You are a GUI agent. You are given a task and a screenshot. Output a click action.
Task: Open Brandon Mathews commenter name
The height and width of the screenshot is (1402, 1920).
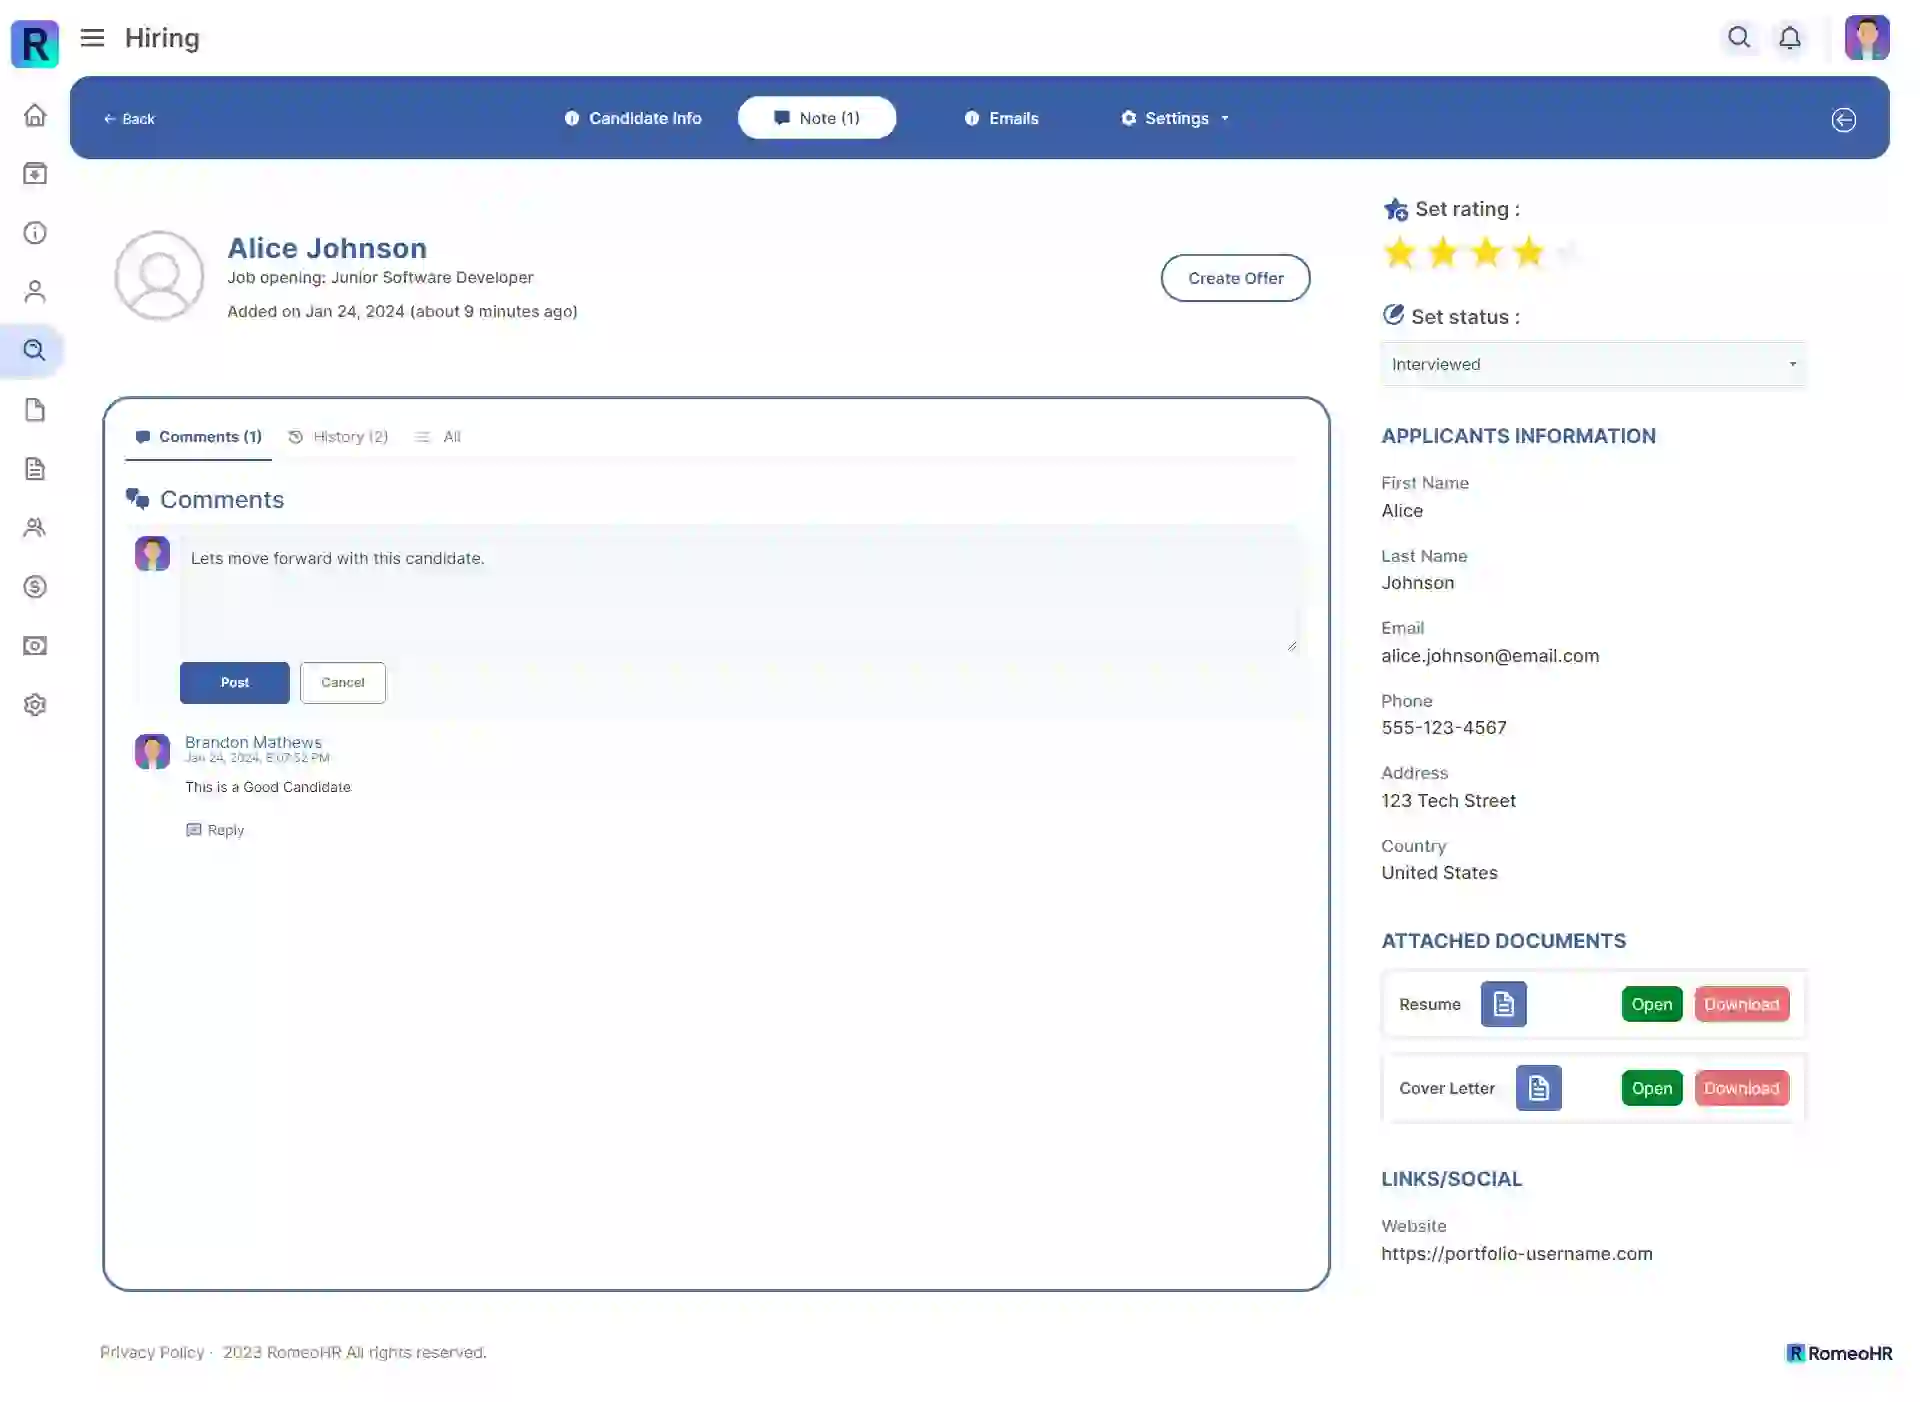(253, 742)
